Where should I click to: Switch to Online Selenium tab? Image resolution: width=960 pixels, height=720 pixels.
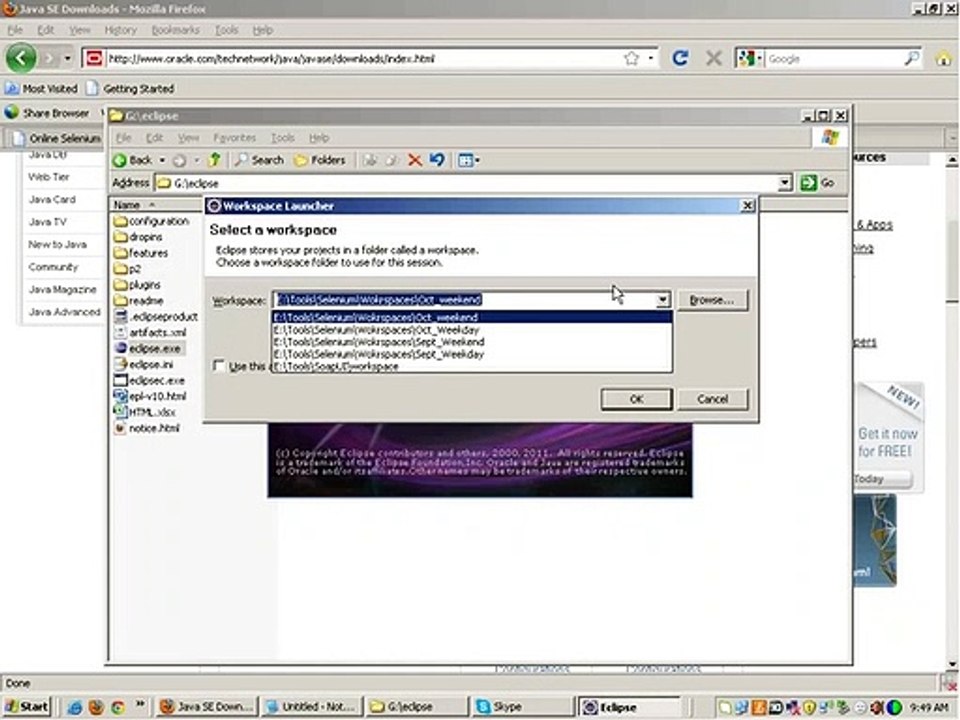(56, 138)
